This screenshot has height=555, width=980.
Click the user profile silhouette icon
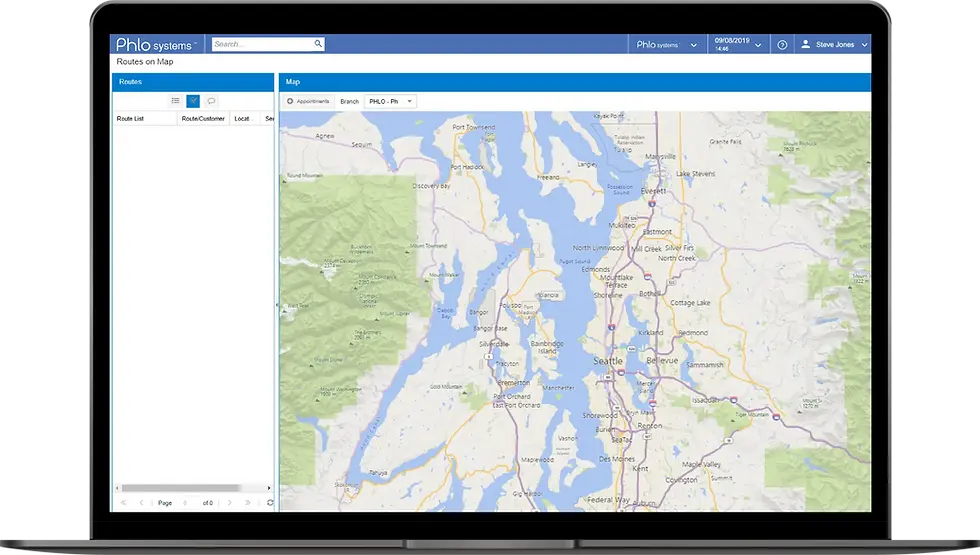(x=806, y=44)
